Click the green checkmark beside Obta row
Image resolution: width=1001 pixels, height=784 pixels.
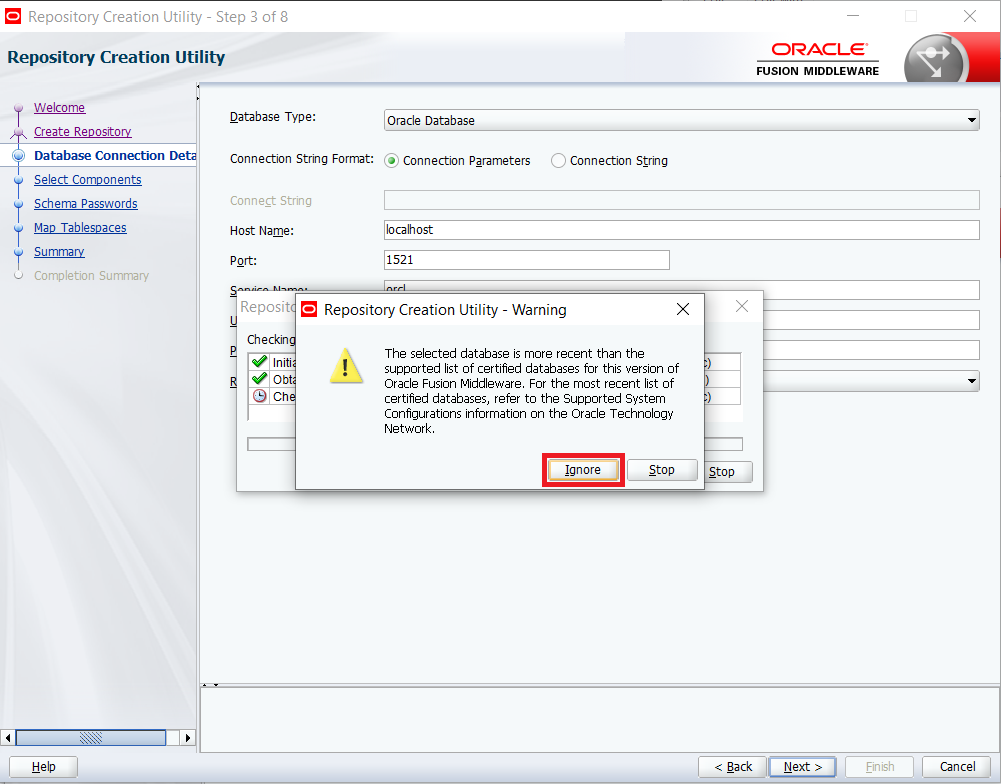click(x=259, y=379)
